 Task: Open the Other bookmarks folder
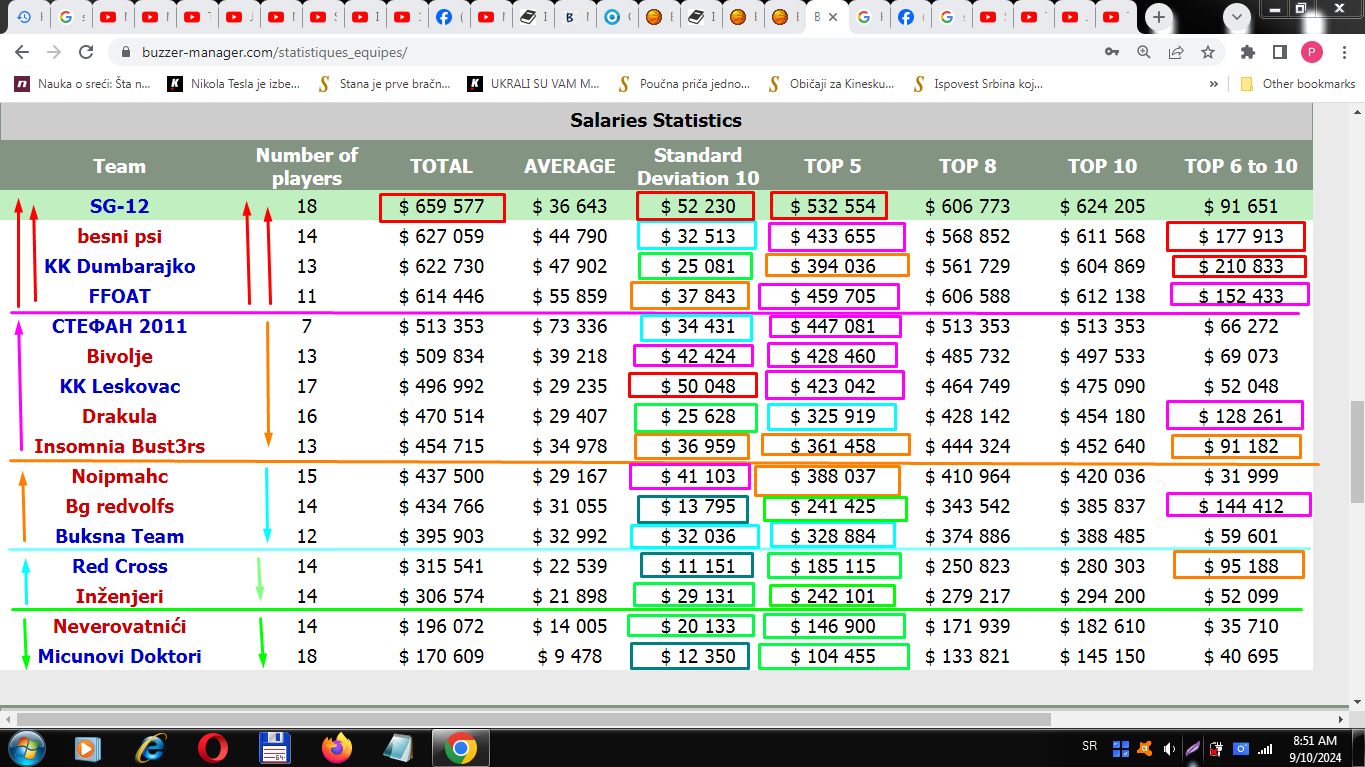[1298, 84]
